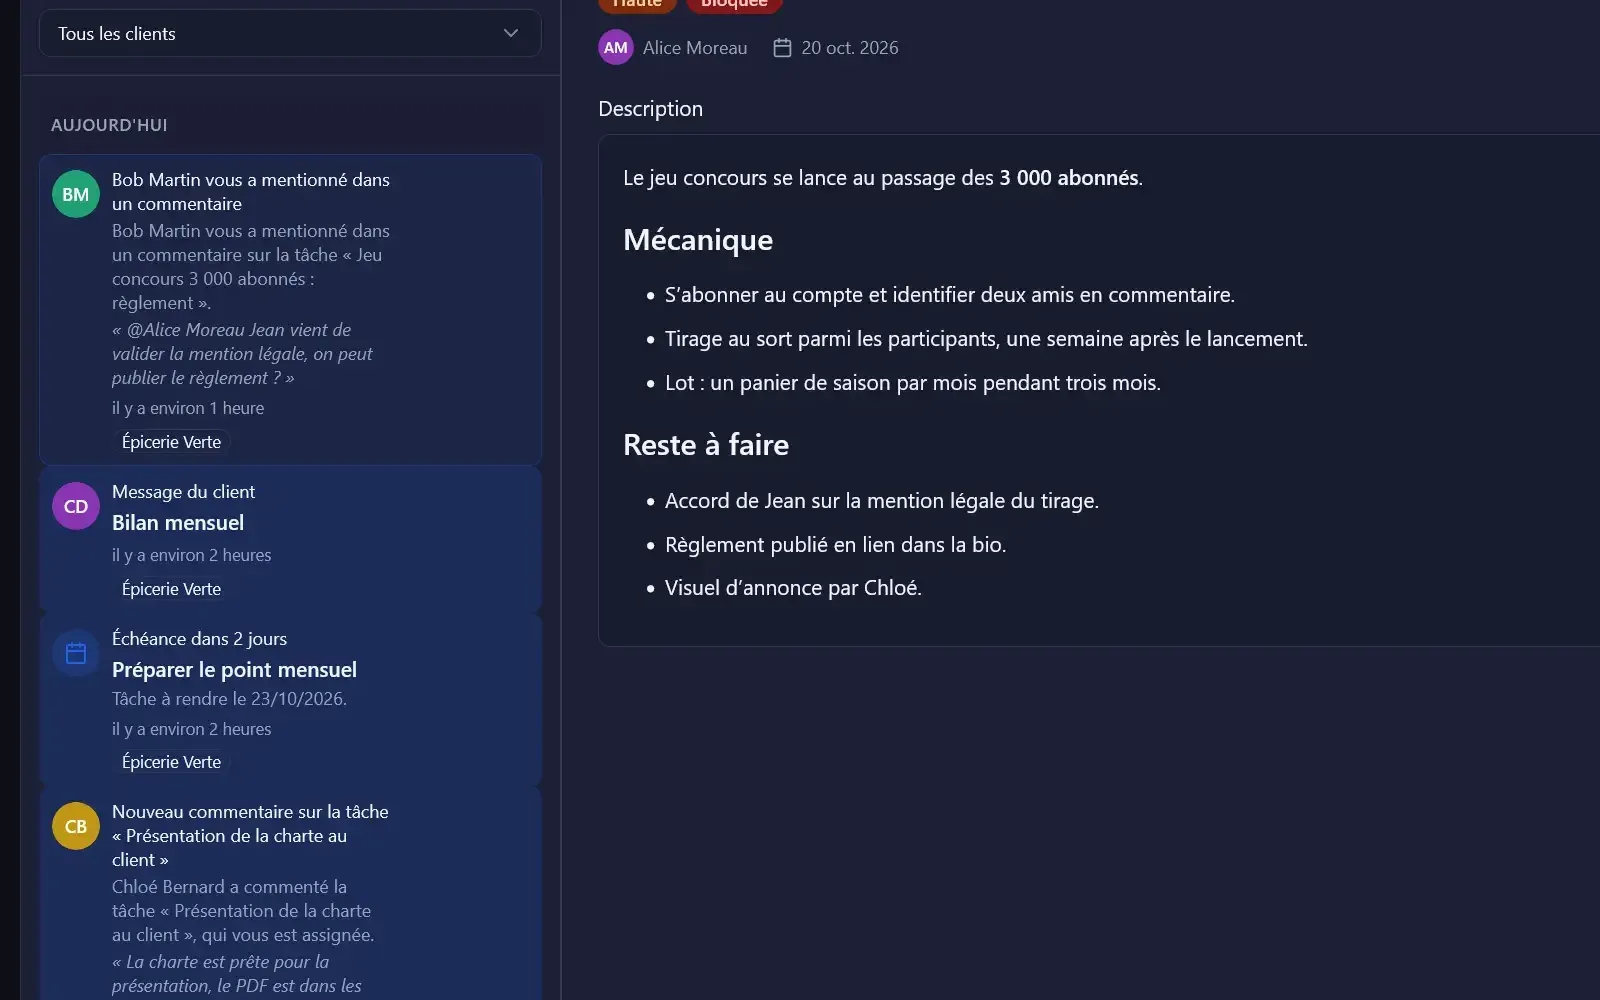Viewport: 1600px width, 1000px height.
Task: Click Chloé Bernard's CB avatar
Action: point(76,826)
